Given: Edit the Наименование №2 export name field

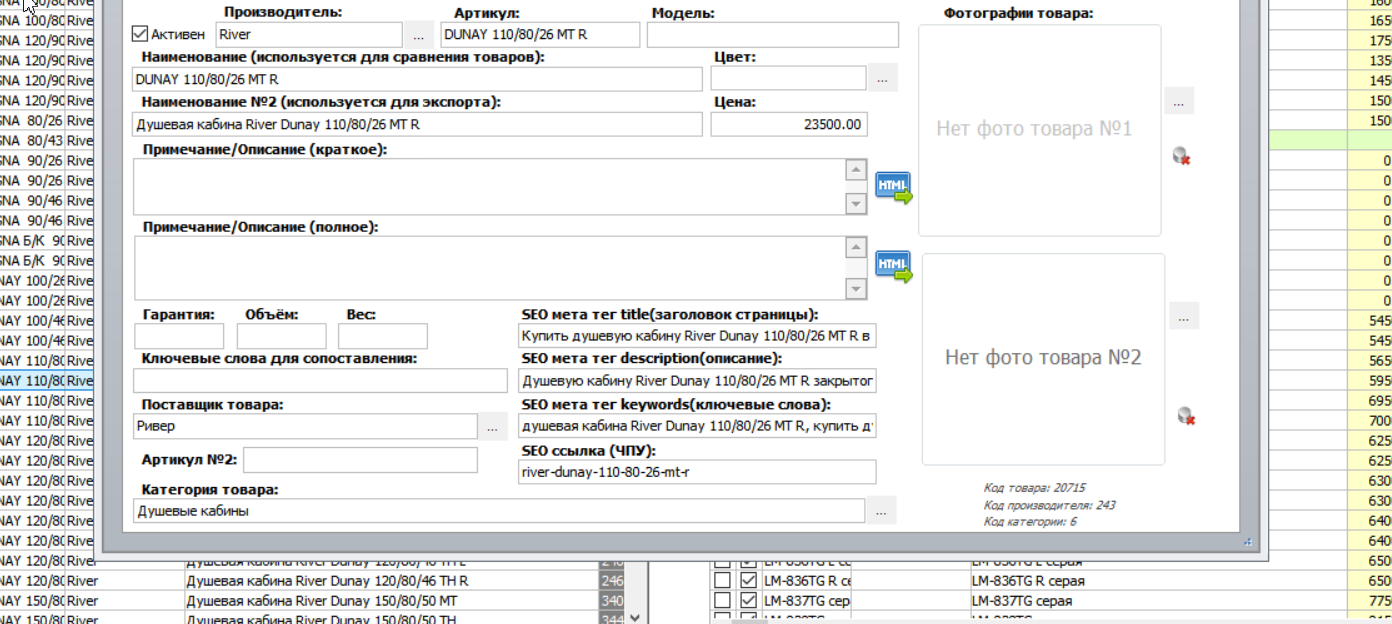Looking at the screenshot, I should [x=418, y=124].
